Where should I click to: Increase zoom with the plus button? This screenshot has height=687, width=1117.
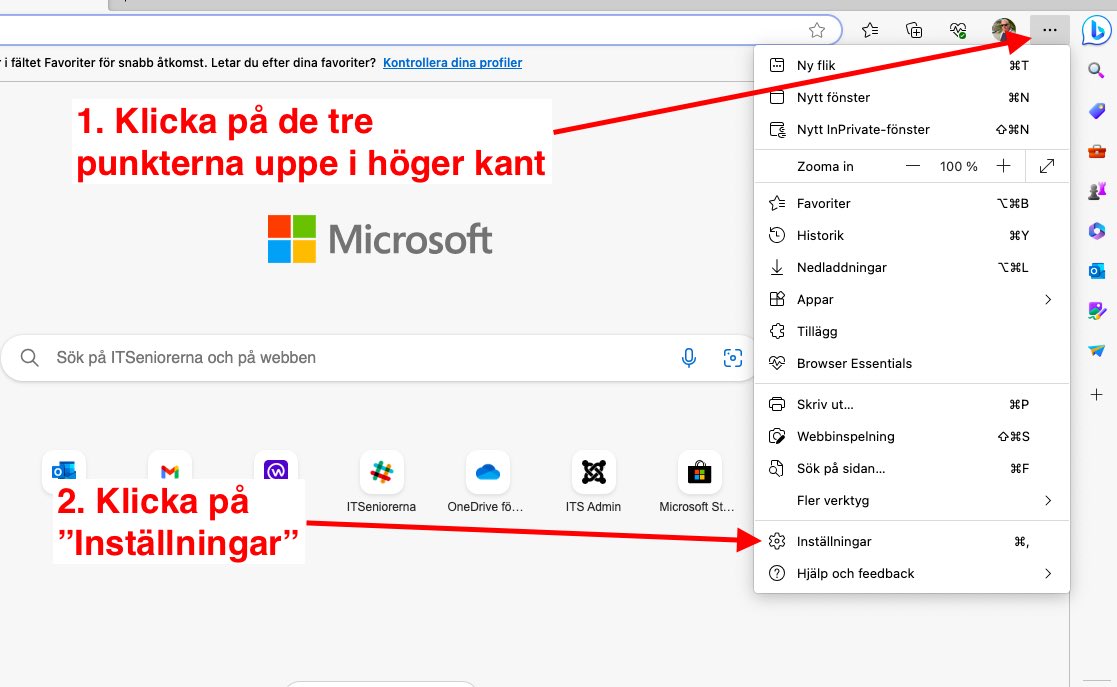point(1003,166)
